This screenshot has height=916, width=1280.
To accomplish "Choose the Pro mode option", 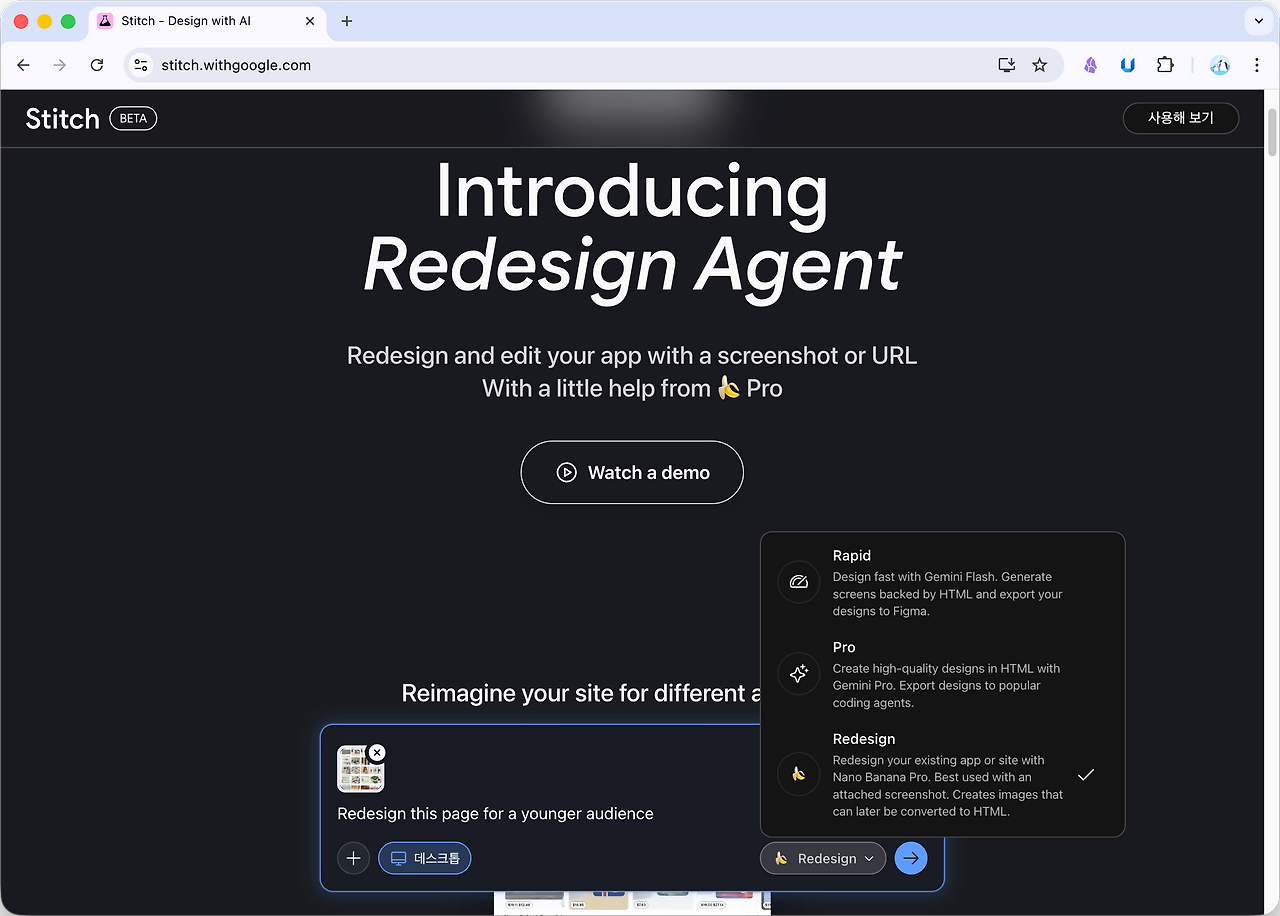I will pos(942,674).
